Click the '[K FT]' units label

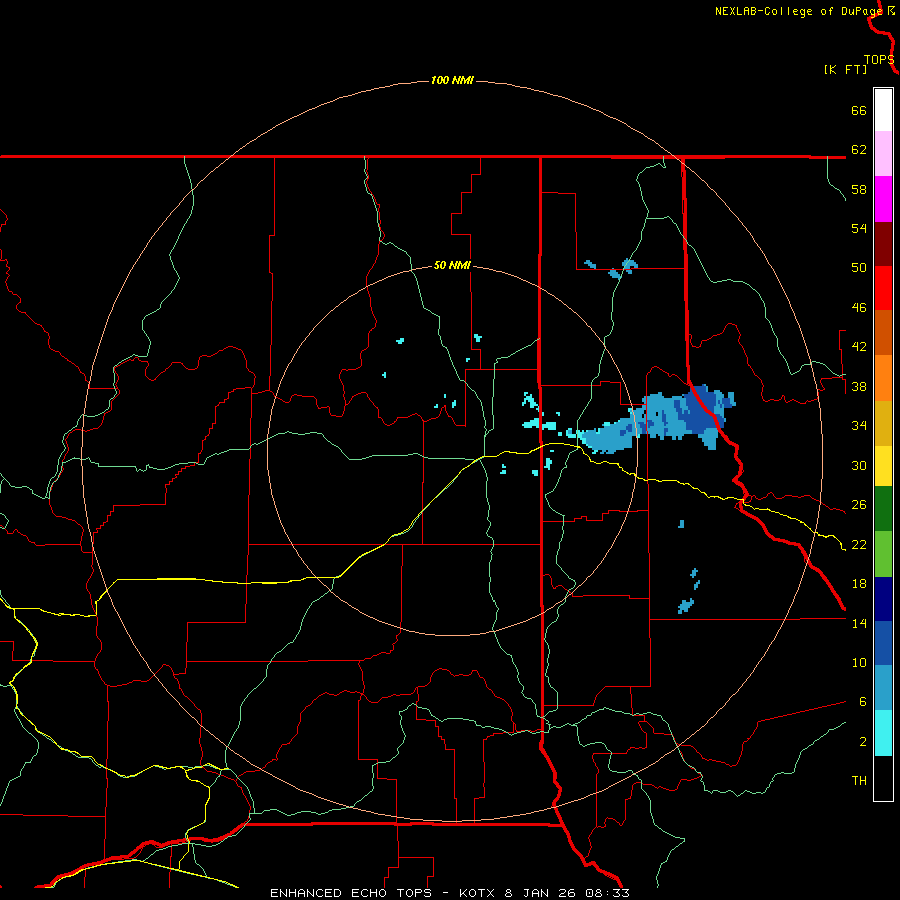pos(845,69)
